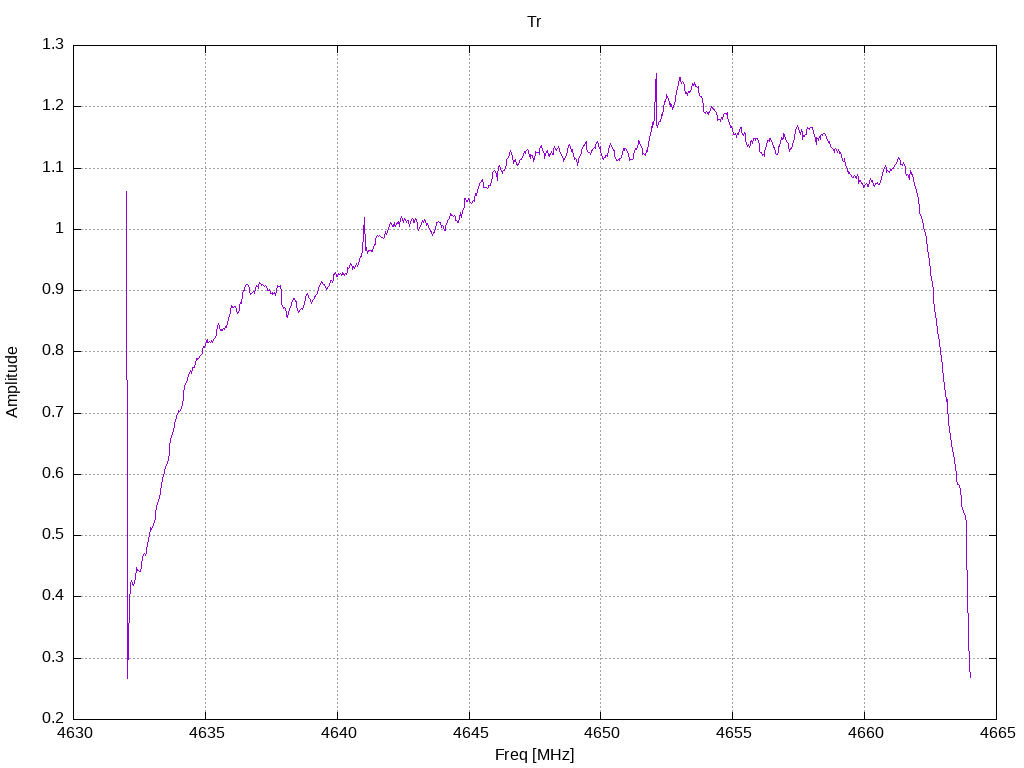The image size is (1024, 768).
Task: Click the y-axis tick label 0.4
Action: (x=53, y=596)
